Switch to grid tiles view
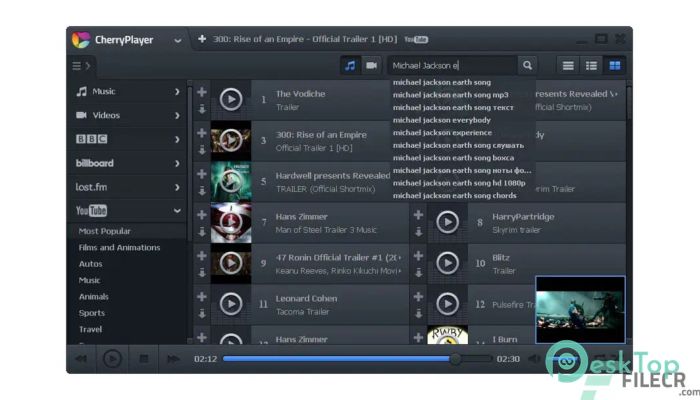The image size is (700, 400). [x=615, y=66]
